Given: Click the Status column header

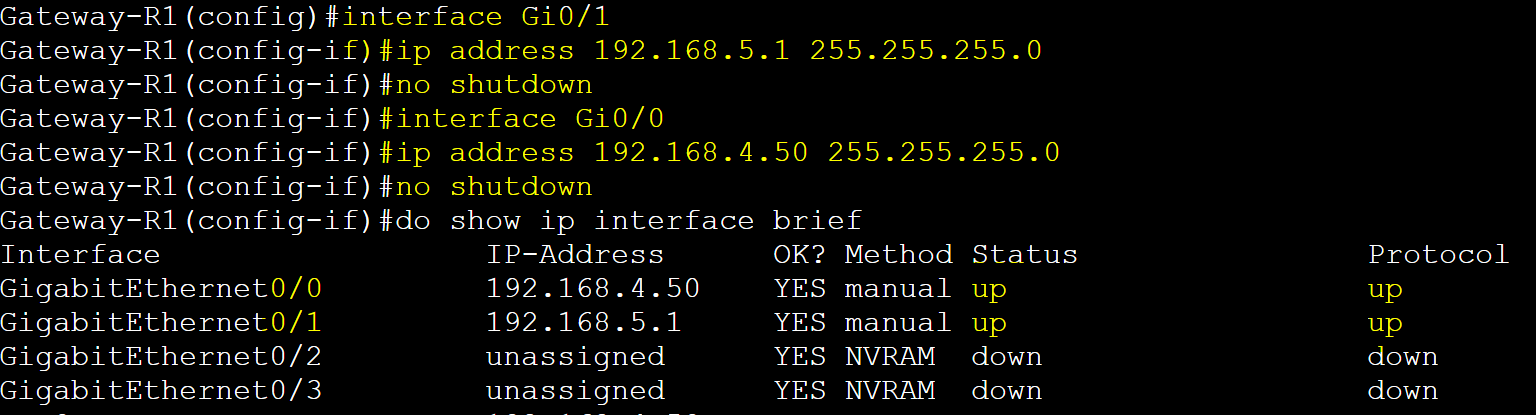Looking at the screenshot, I should click(1025, 255).
